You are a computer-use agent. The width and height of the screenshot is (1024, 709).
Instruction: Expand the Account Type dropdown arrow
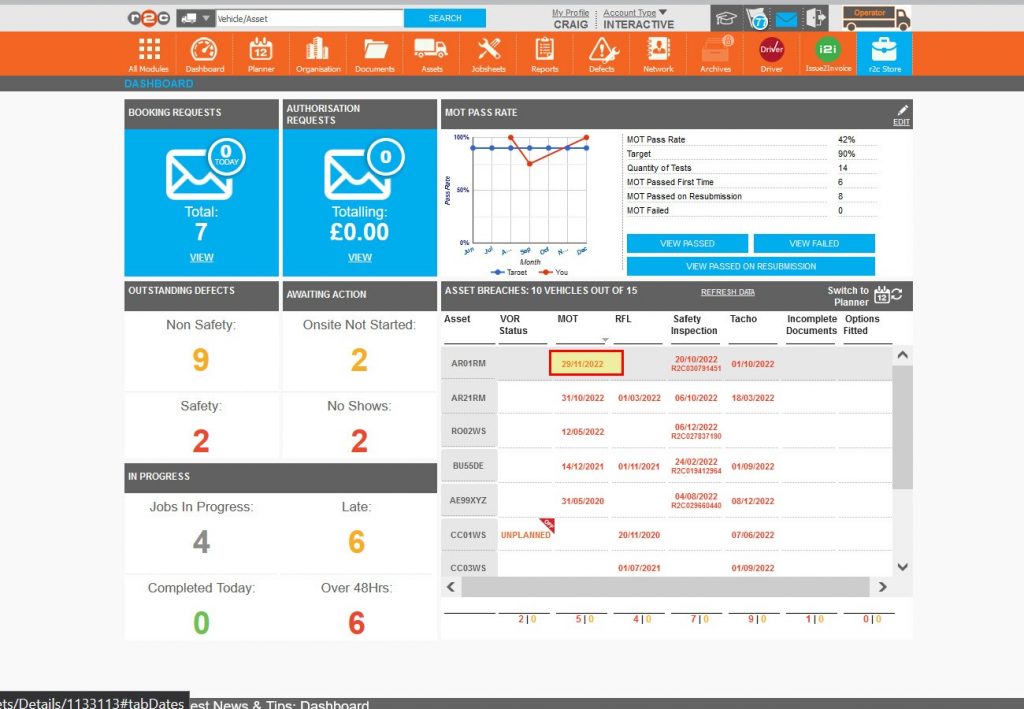point(664,12)
